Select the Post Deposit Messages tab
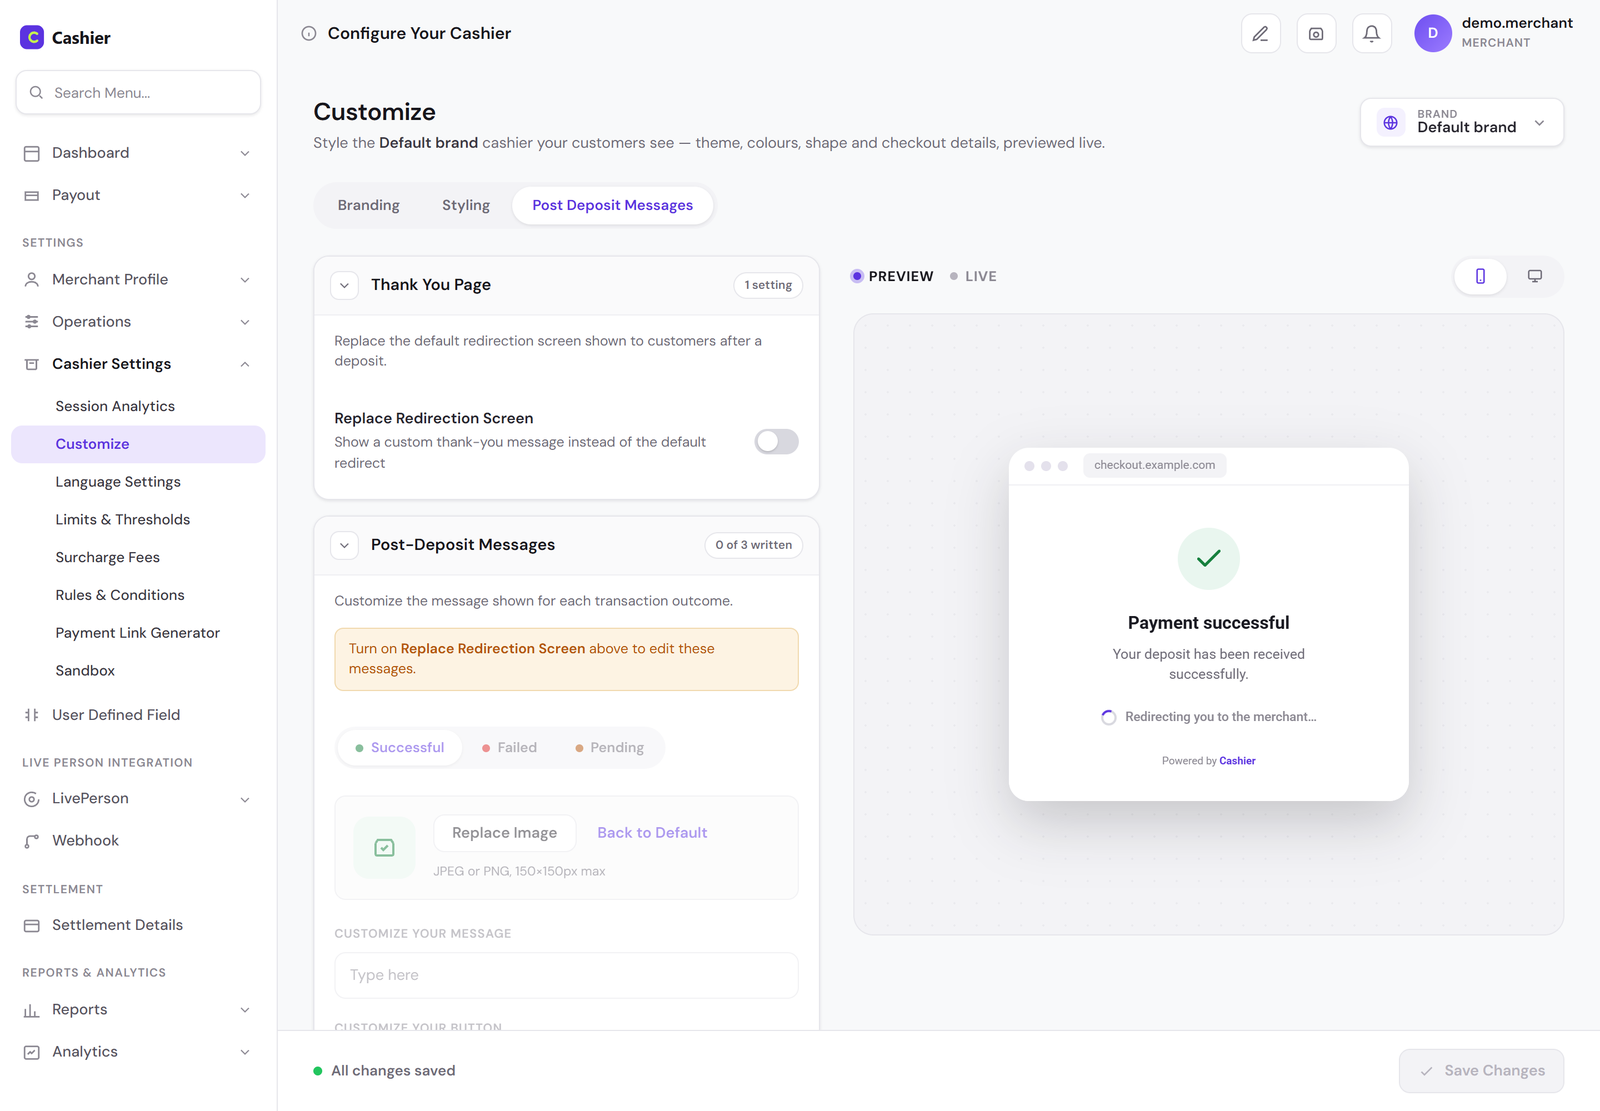Image resolution: width=1600 pixels, height=1111 pixels. click(x=612, y=205)
